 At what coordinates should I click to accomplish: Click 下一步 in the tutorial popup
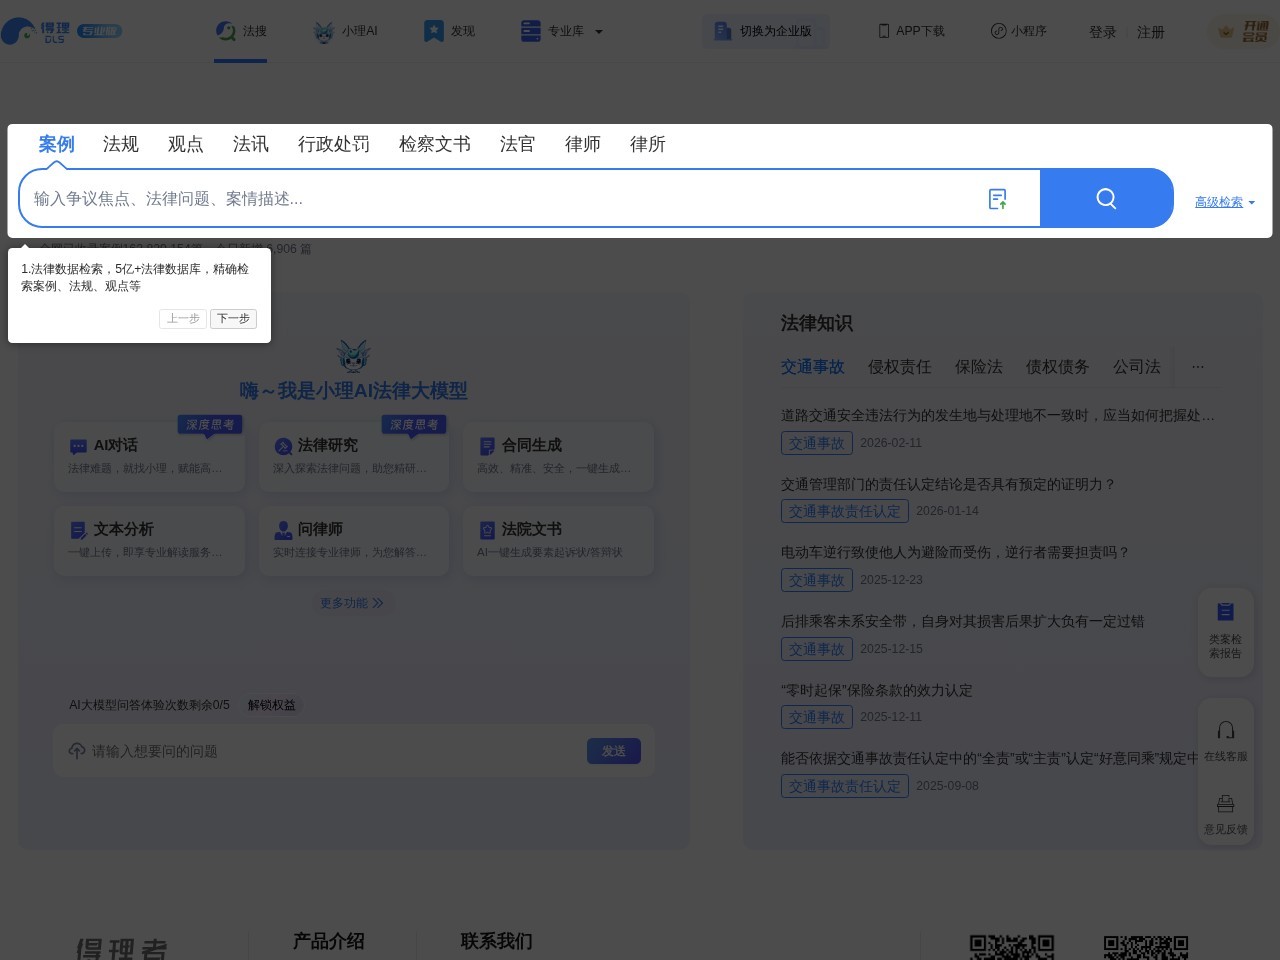coord(233,318)
